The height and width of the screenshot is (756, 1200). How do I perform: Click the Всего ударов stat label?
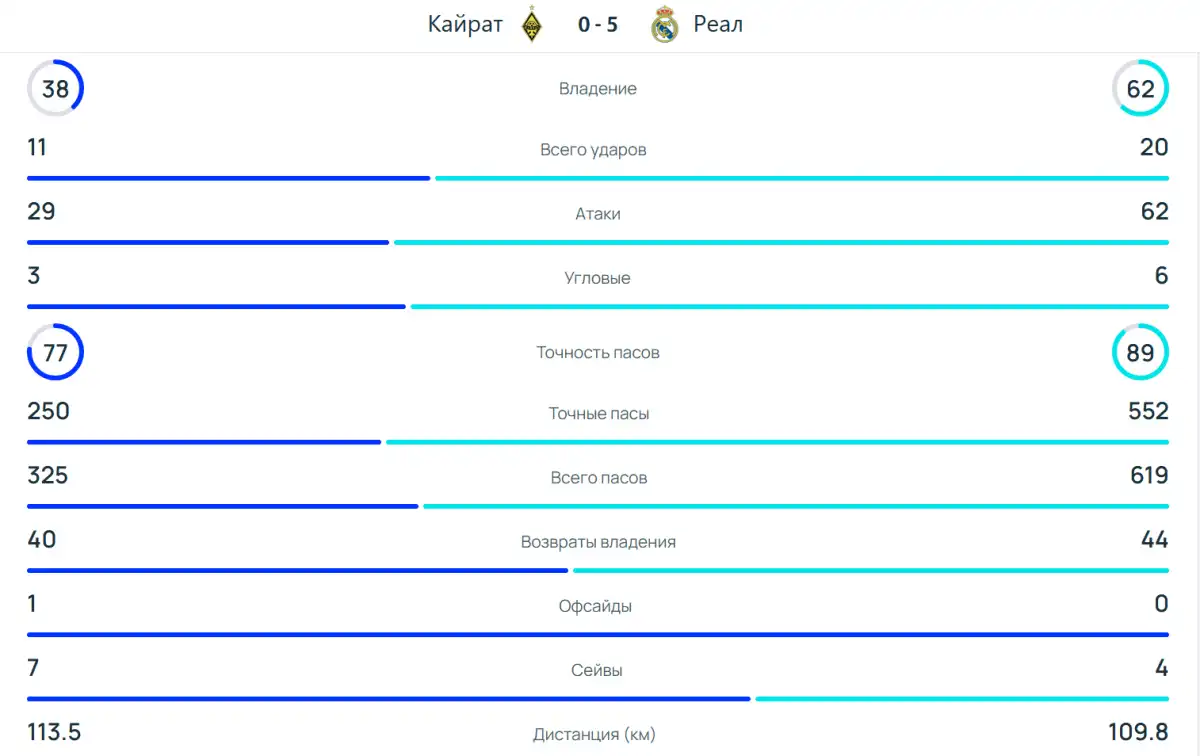pyautogui.click(x=593, y=150)
